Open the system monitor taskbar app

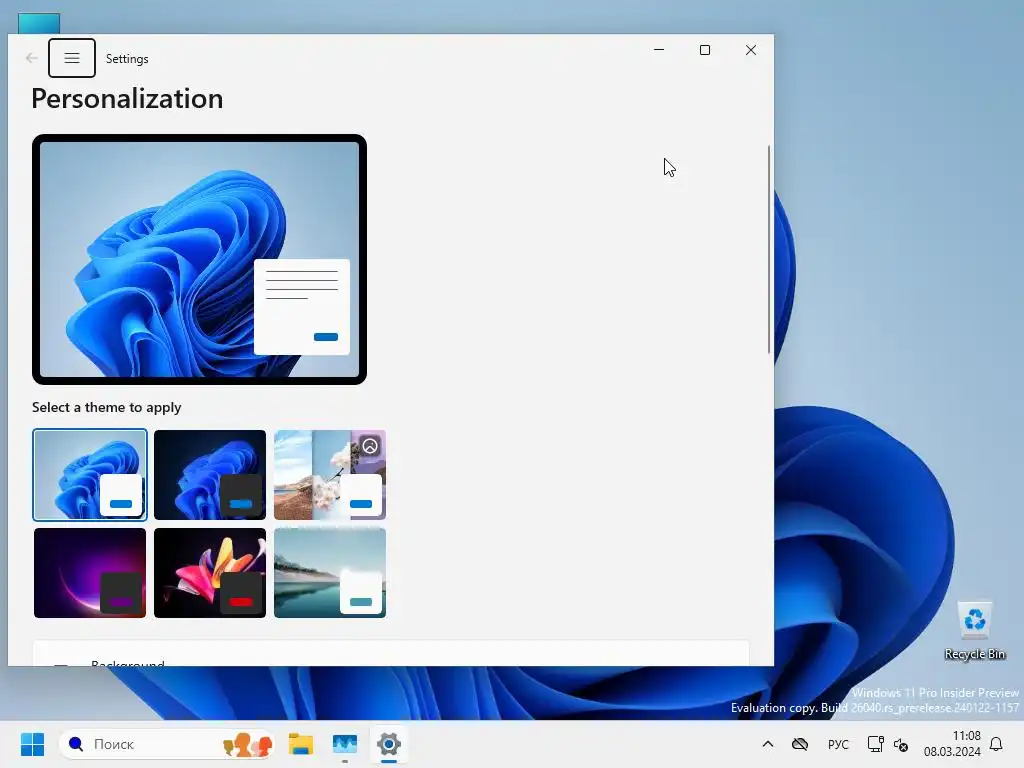(x=345, y=744)
